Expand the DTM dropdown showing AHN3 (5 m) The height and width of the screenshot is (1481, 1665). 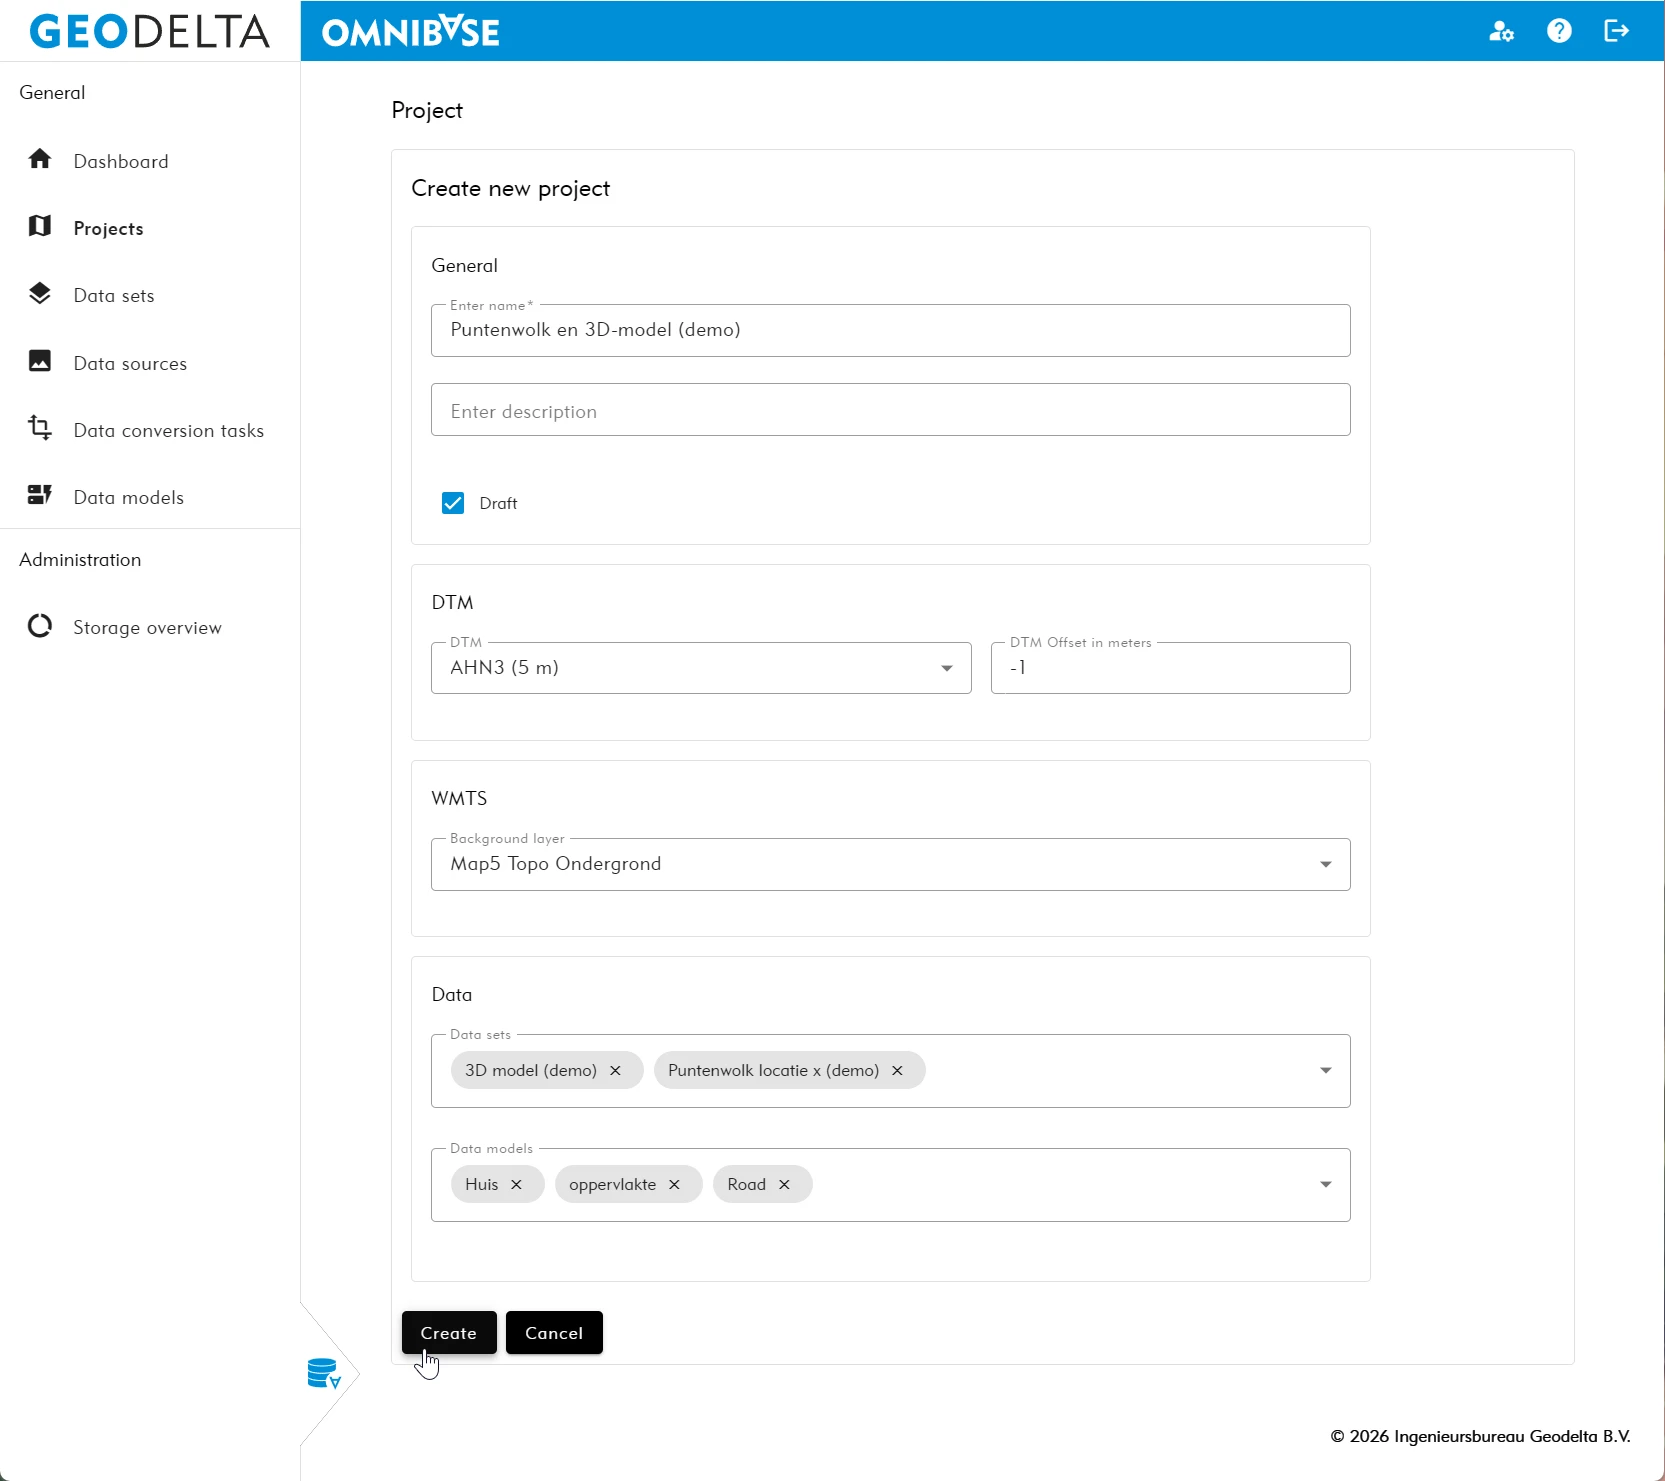click(946, 668)
